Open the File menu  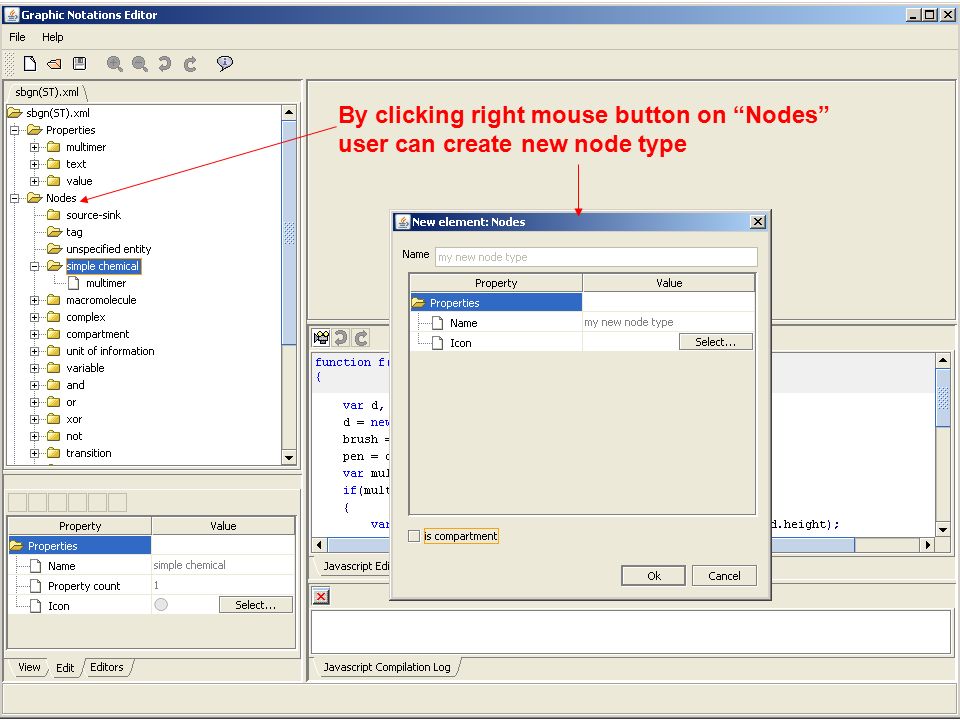pyautogui.click(x=17, y=37)
